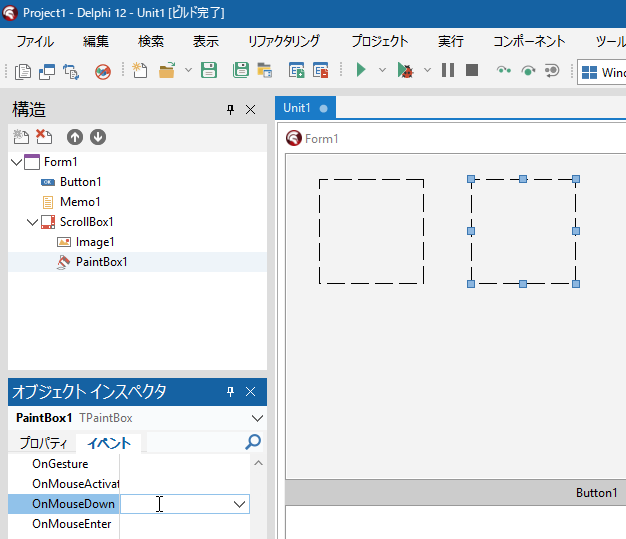626x539 pixels.
Task: Click the Object Inspector search magnifier
Action: click(x=253, y=442)
